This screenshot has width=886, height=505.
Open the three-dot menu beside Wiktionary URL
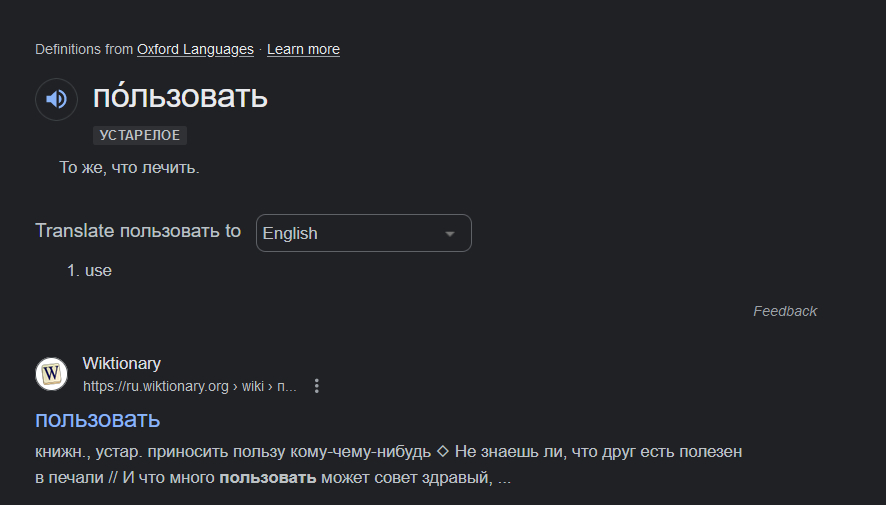point(317,386)
